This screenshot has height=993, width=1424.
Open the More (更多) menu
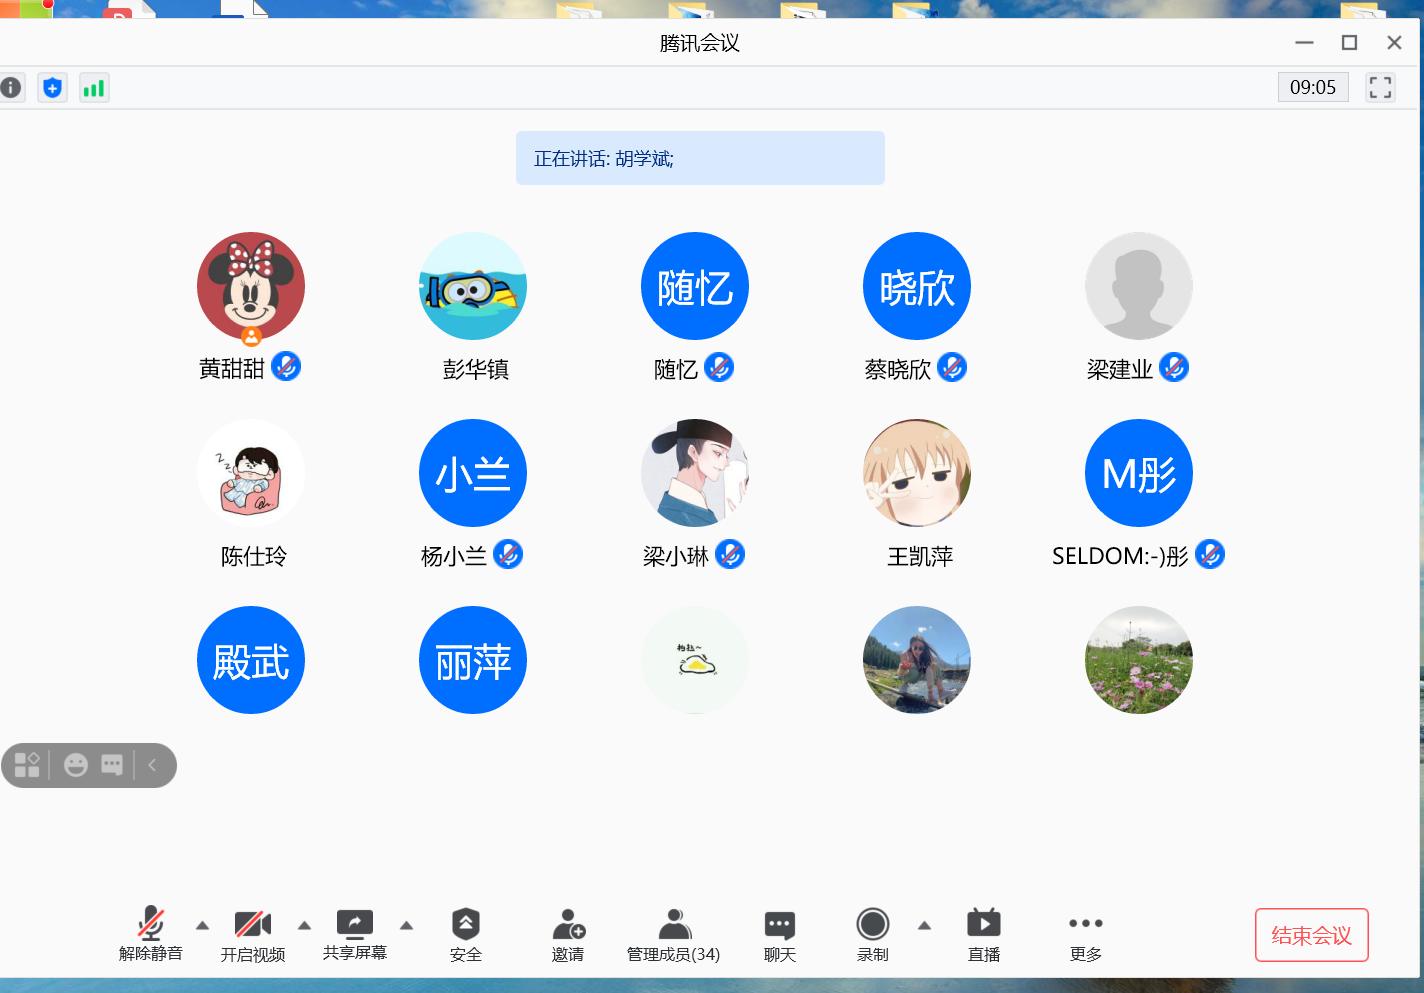coord(1086,934)
